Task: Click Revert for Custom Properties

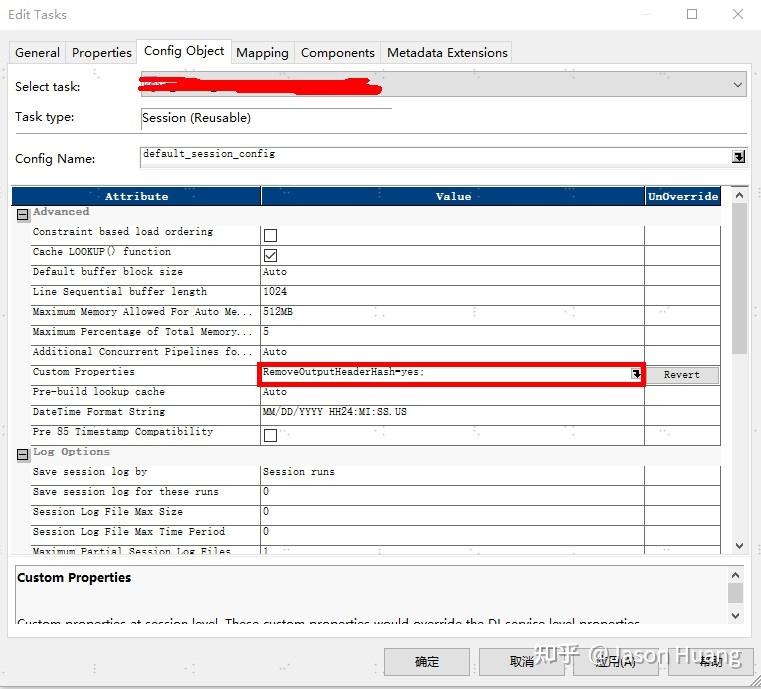Action: tap(682, 375)
